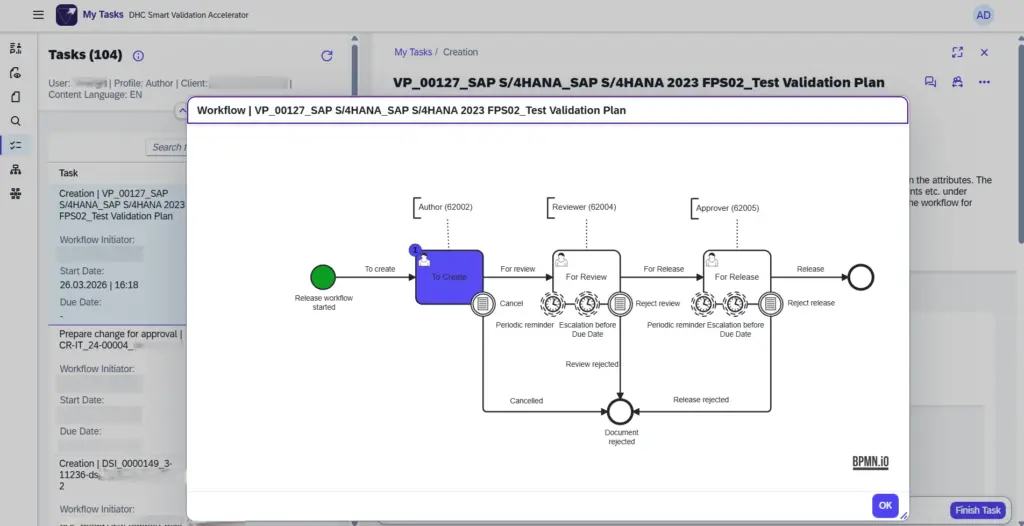Click the "Release rejected" flow label
This screenshot has height=526, width=1024.
(701, 399)
